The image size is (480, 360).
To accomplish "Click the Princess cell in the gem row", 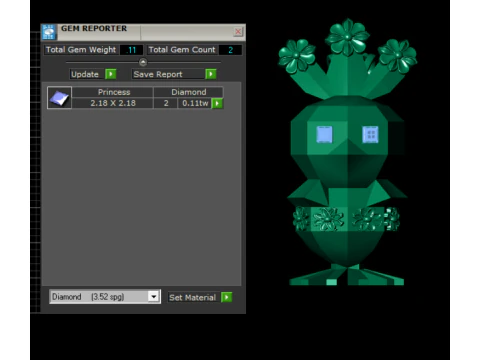I will (113, 92).
